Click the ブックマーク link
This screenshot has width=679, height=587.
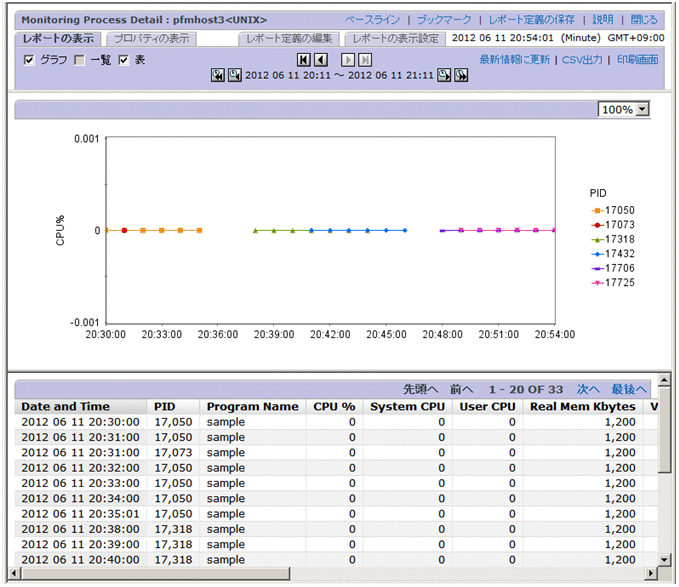(x=443, y=19)
